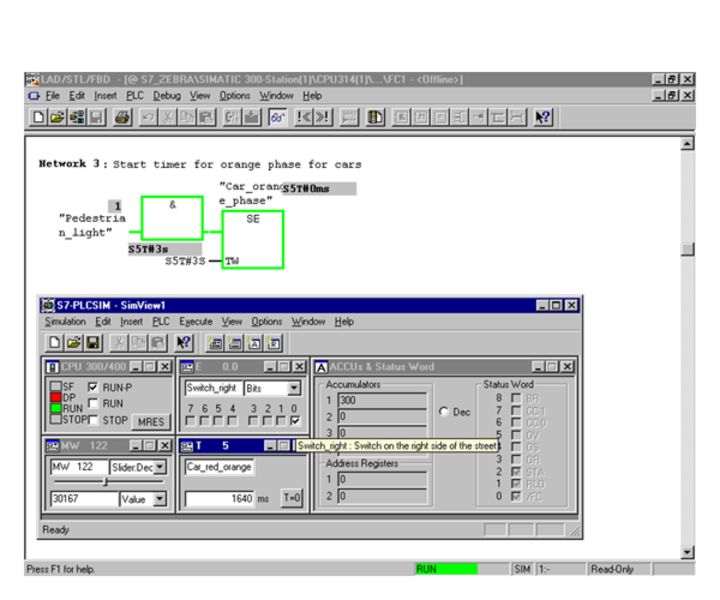Click the Catalog/overviews book icon
This screenshot has height=600, width=720.
[x=375, y=118]
